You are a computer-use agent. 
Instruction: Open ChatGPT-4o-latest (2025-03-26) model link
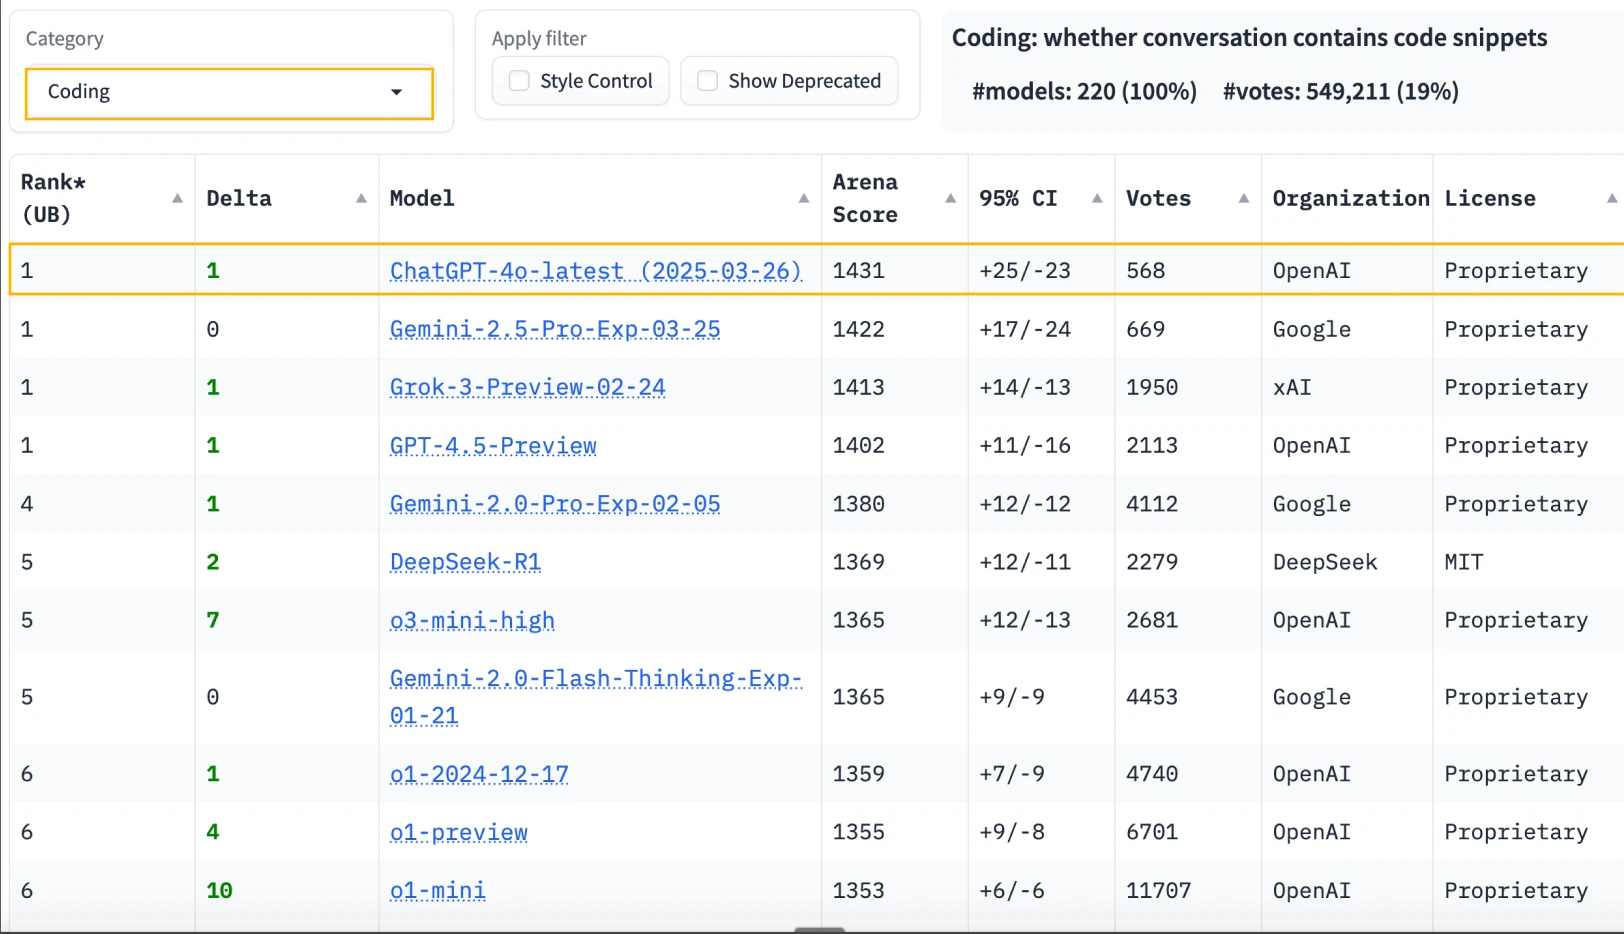click(595, 271)
